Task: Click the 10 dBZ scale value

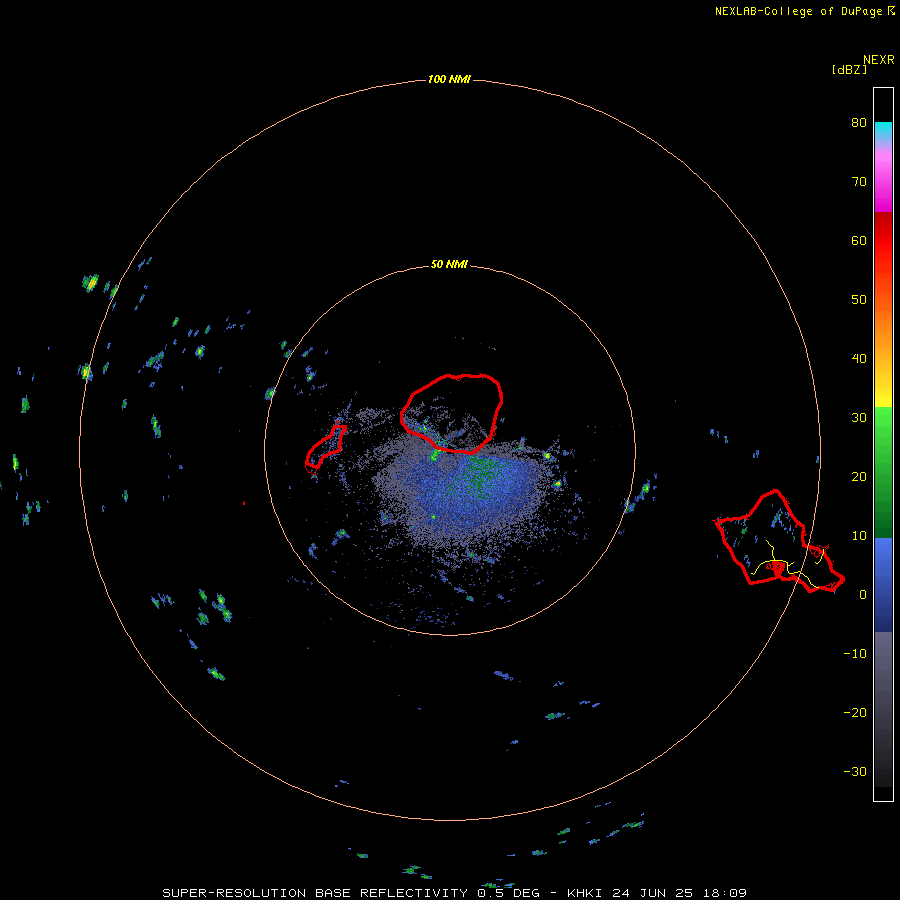Action: 859,536
